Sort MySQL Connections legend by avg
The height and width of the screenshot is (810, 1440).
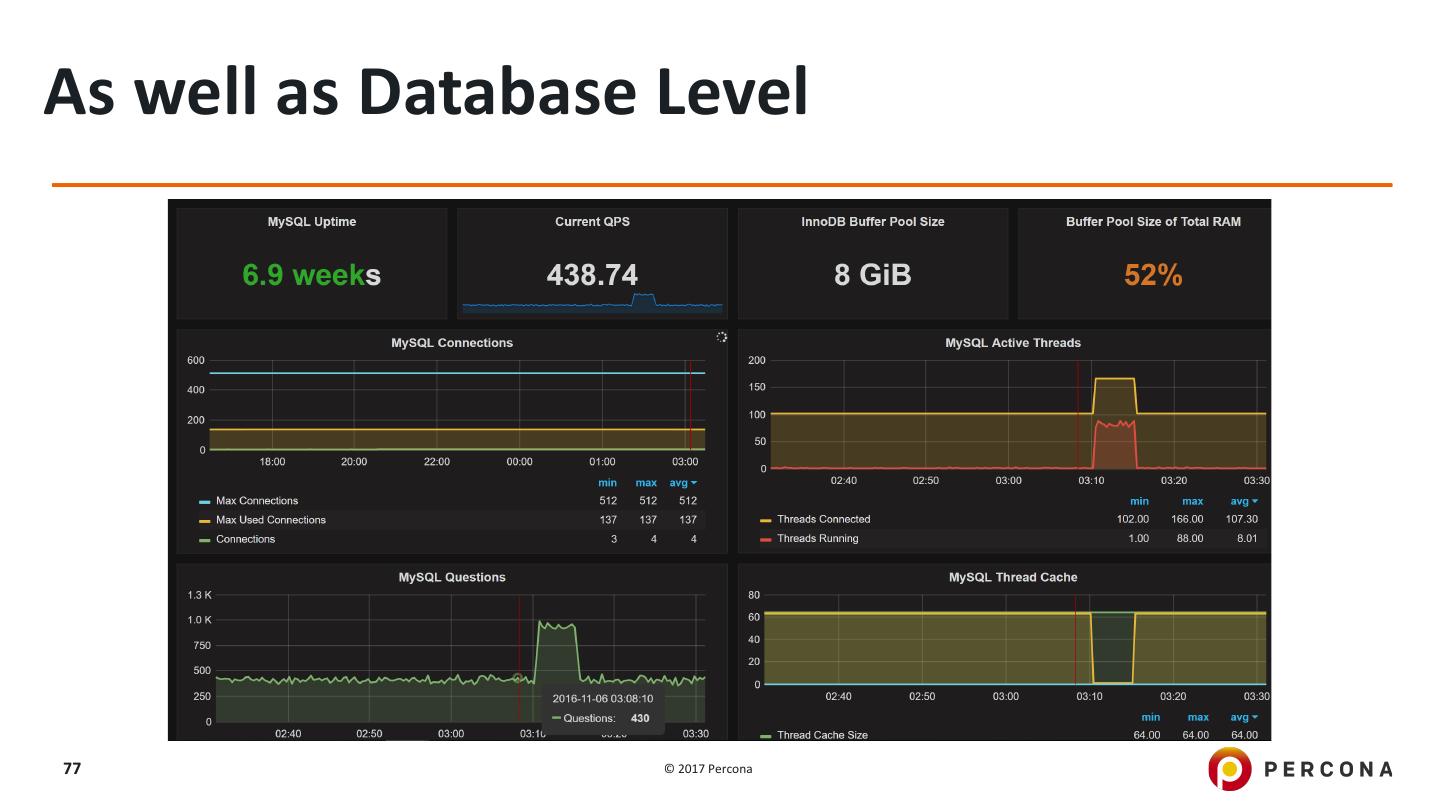tap(683, 483)
